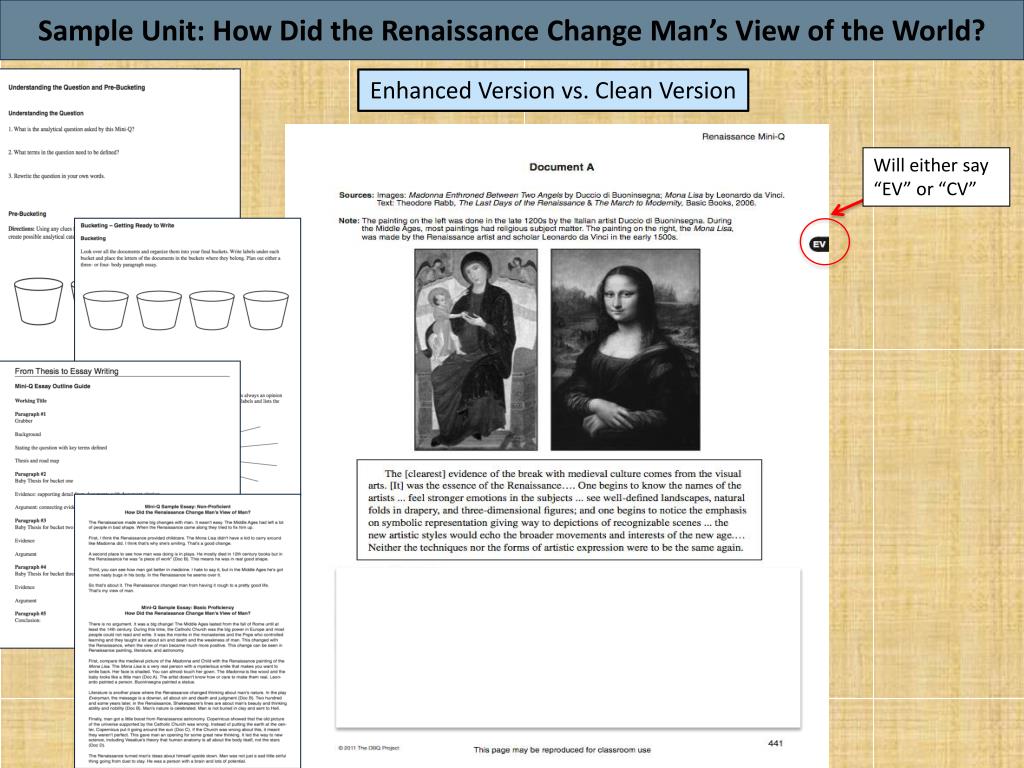
Task: Open the Mona Lisa painting image
Action: coord(625,349)
